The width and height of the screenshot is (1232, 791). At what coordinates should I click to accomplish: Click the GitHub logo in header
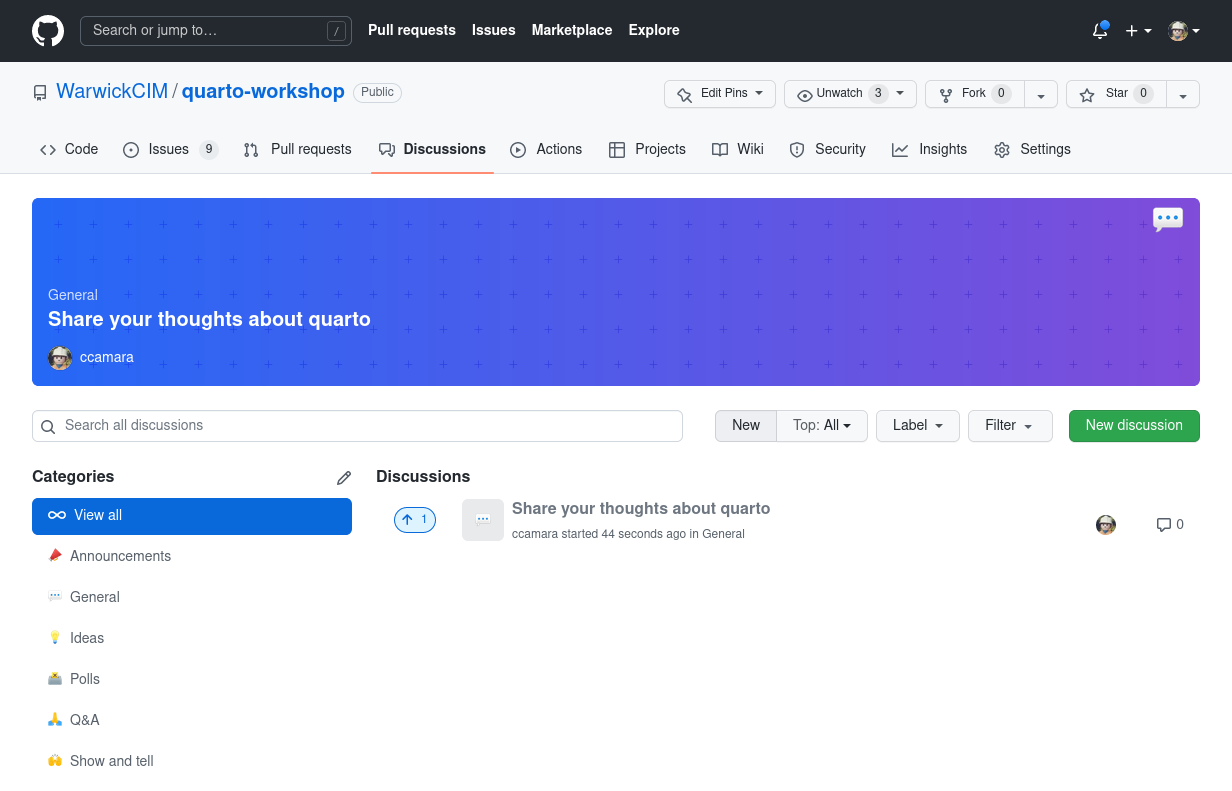(x=48, y=31)
